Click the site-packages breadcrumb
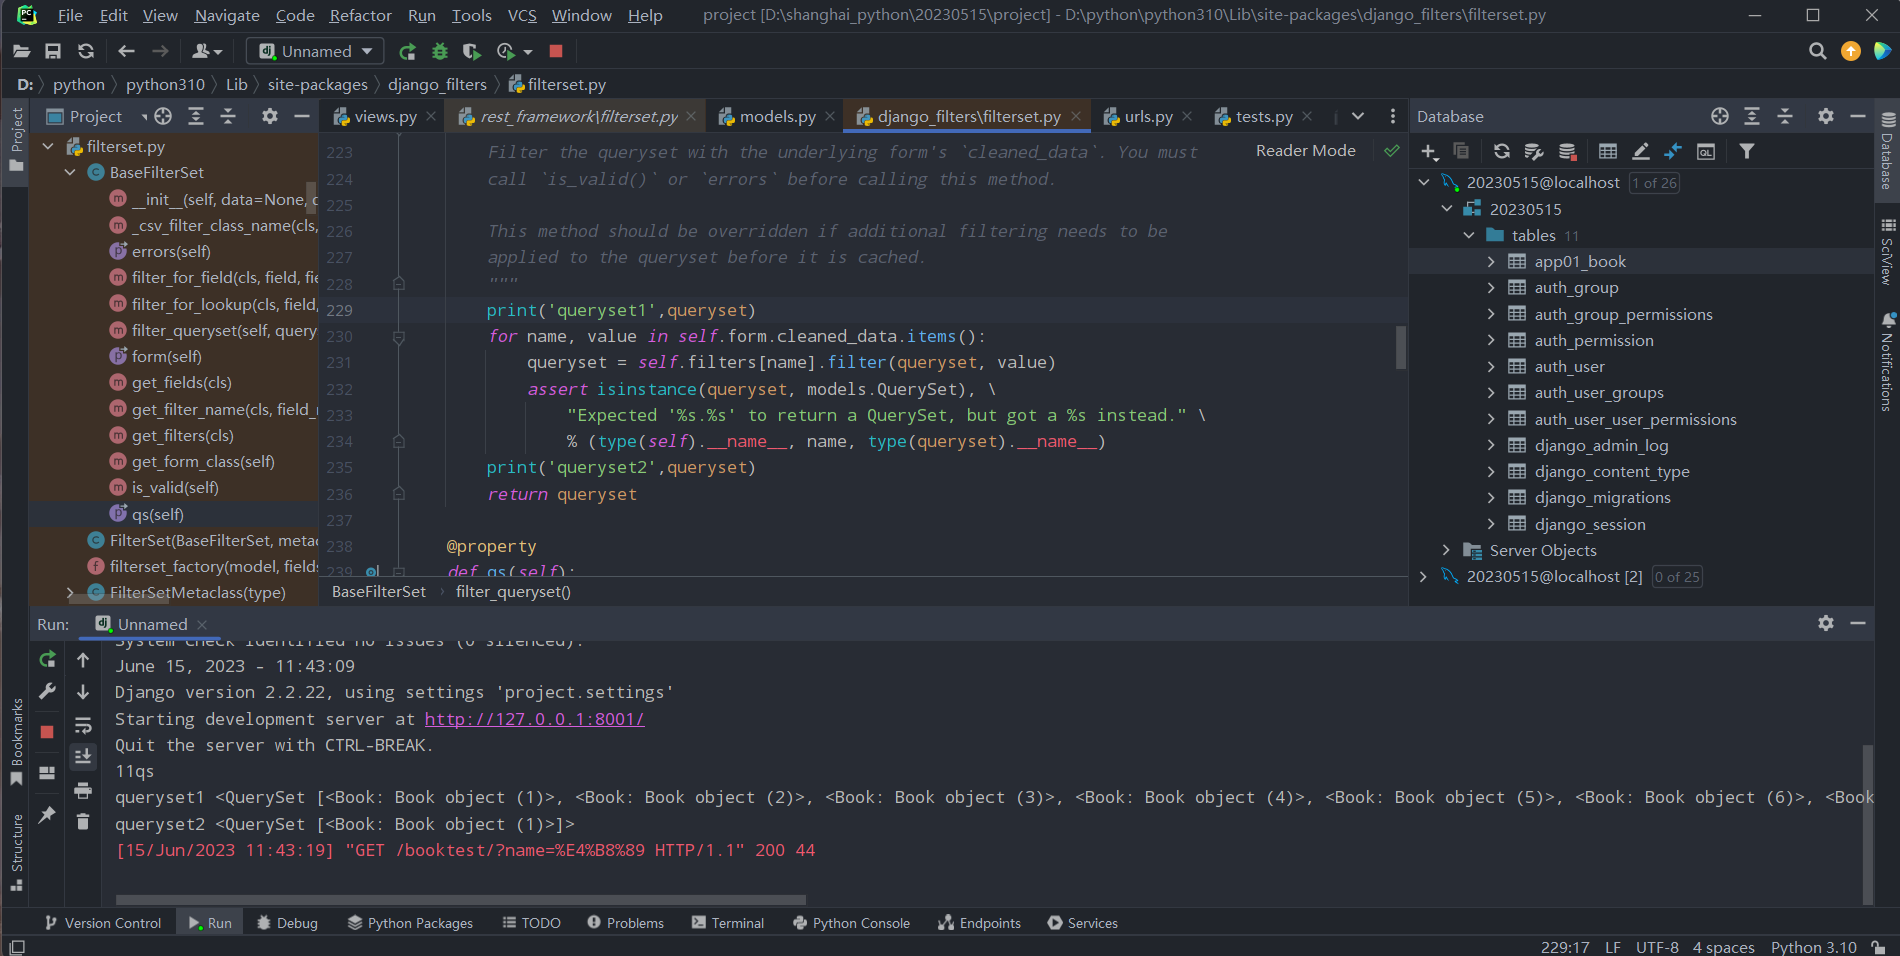 point(317,84)
